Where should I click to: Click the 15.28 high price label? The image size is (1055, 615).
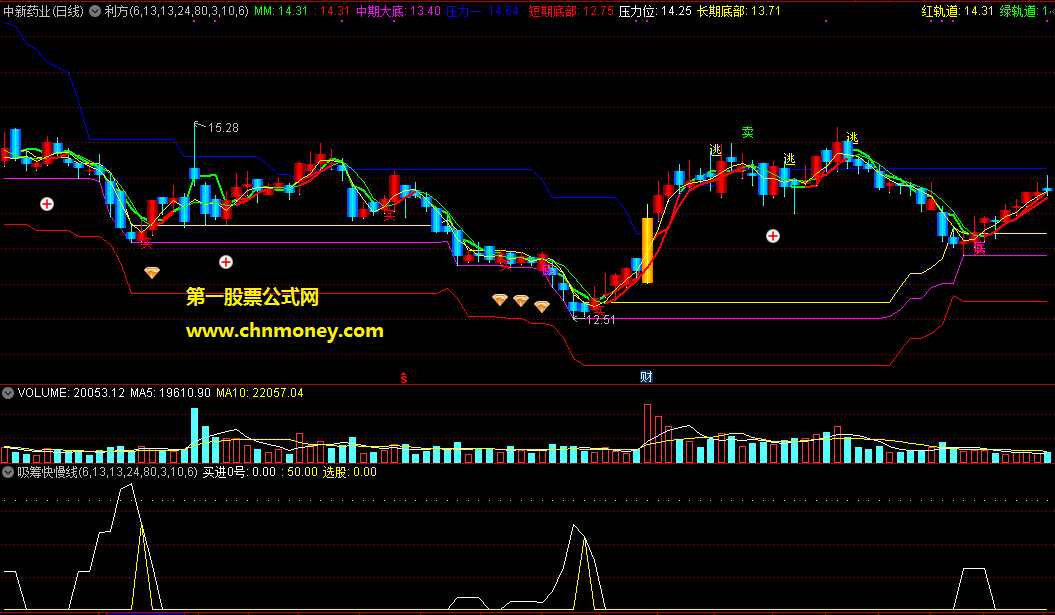click(x=223, y=128)
